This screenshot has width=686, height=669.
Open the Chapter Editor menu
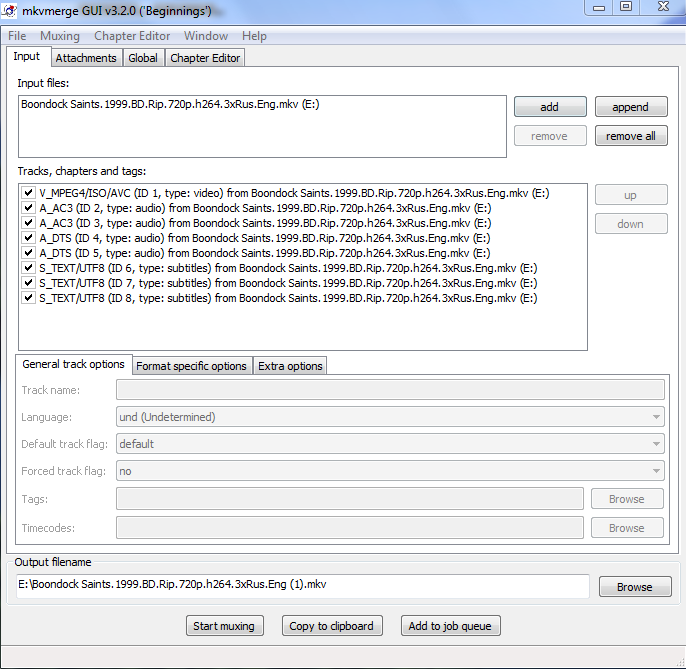(x=132, y=36)
